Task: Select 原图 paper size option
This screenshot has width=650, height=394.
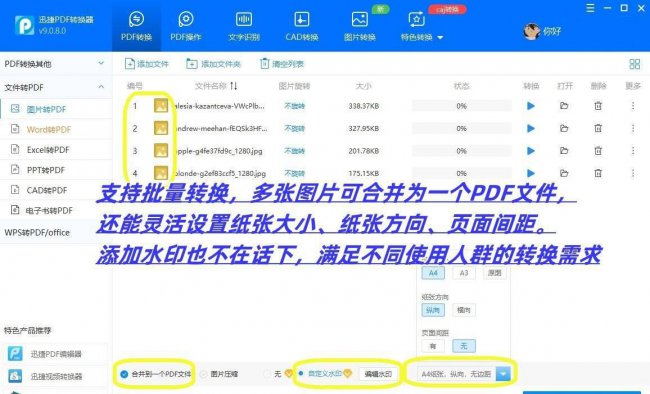Action: coord(495,273)
